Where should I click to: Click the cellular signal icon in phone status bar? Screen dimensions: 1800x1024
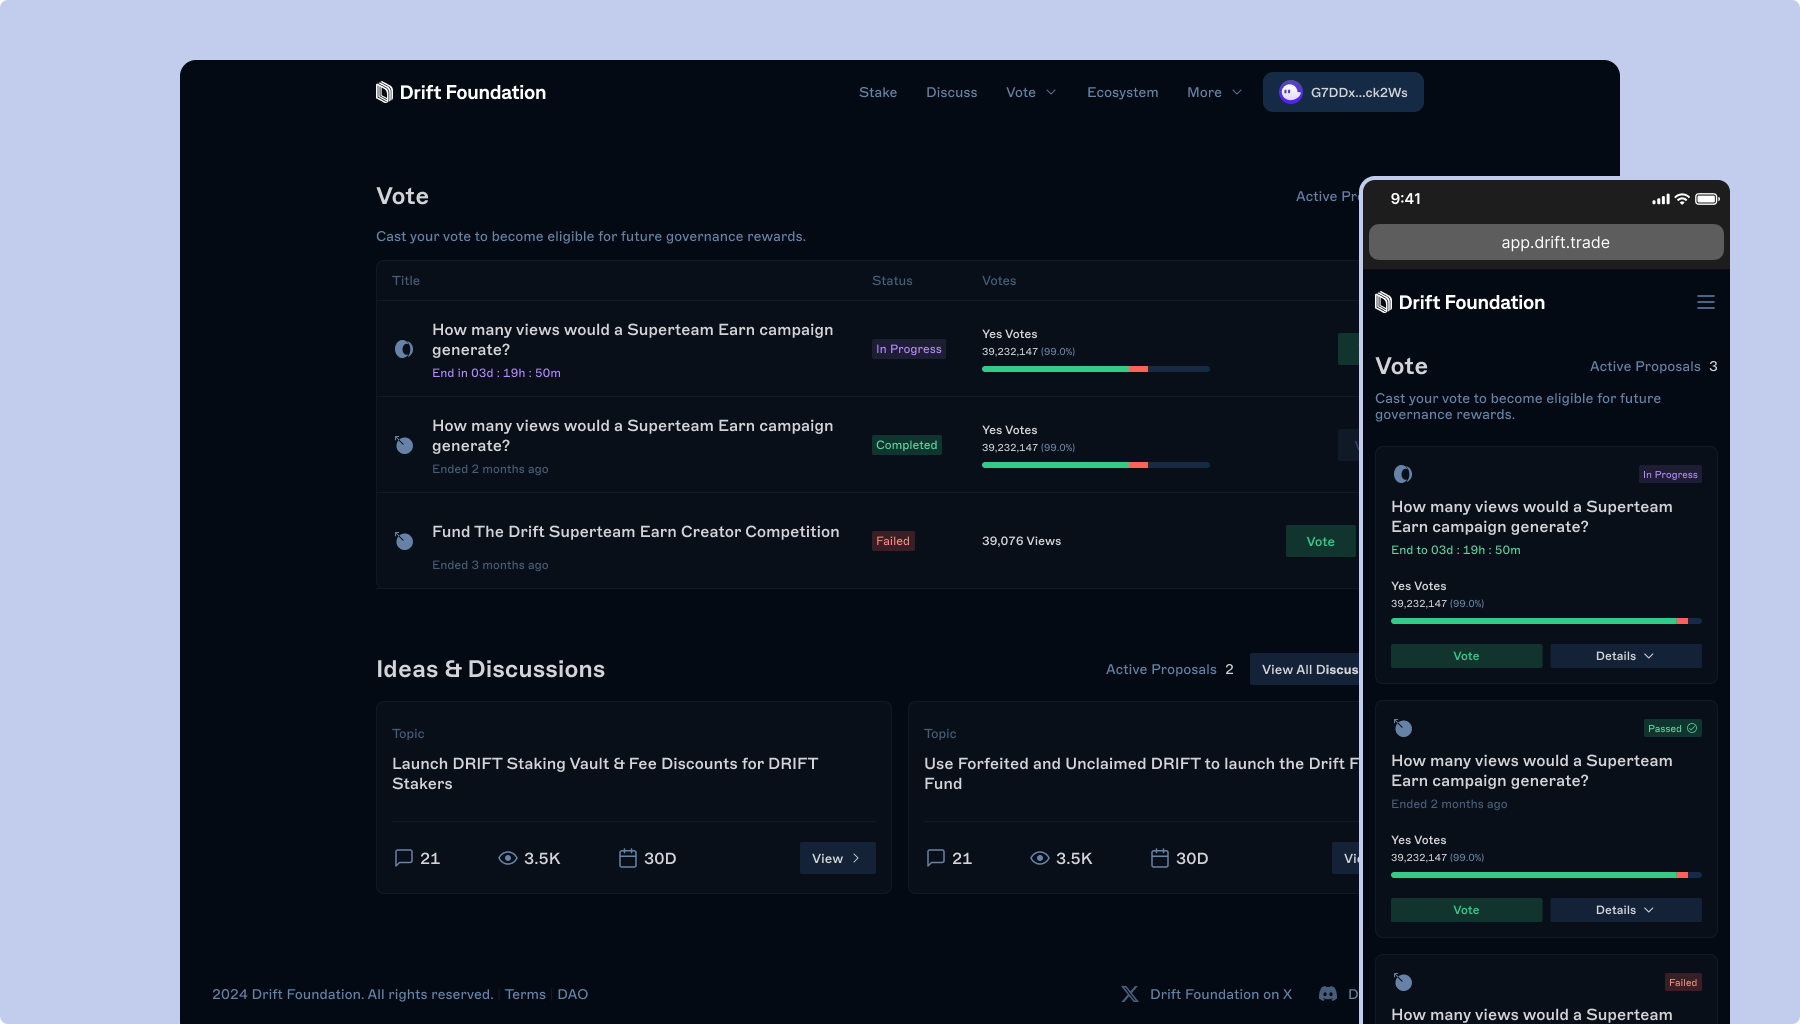pyautogui.click(x=1661, y=199)
